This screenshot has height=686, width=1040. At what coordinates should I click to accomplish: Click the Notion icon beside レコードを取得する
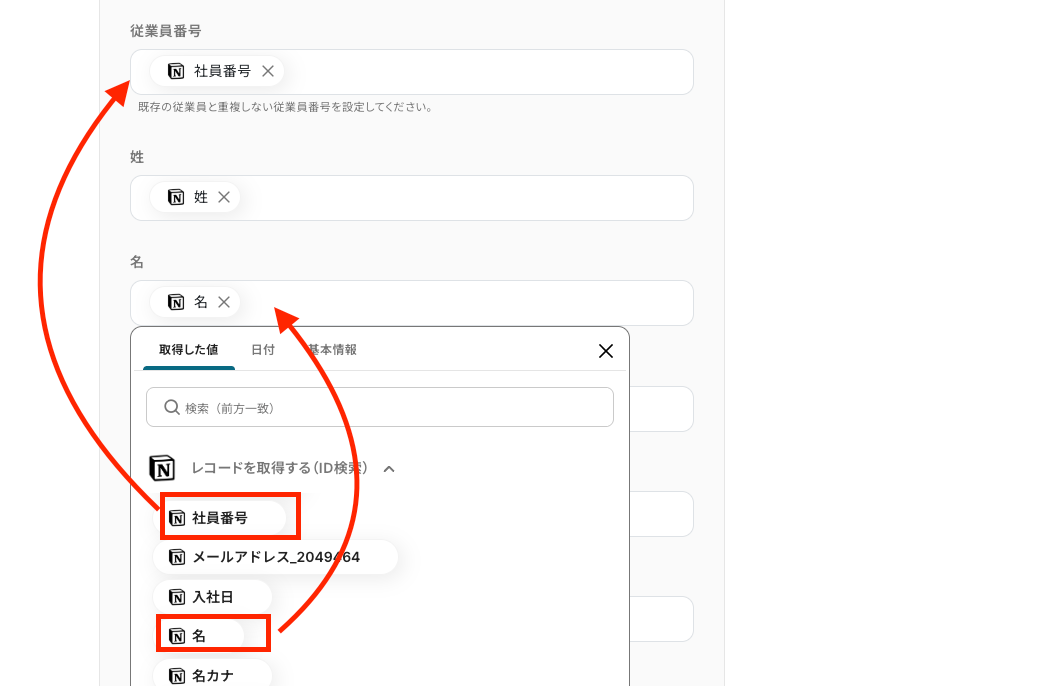click(162, 468)
